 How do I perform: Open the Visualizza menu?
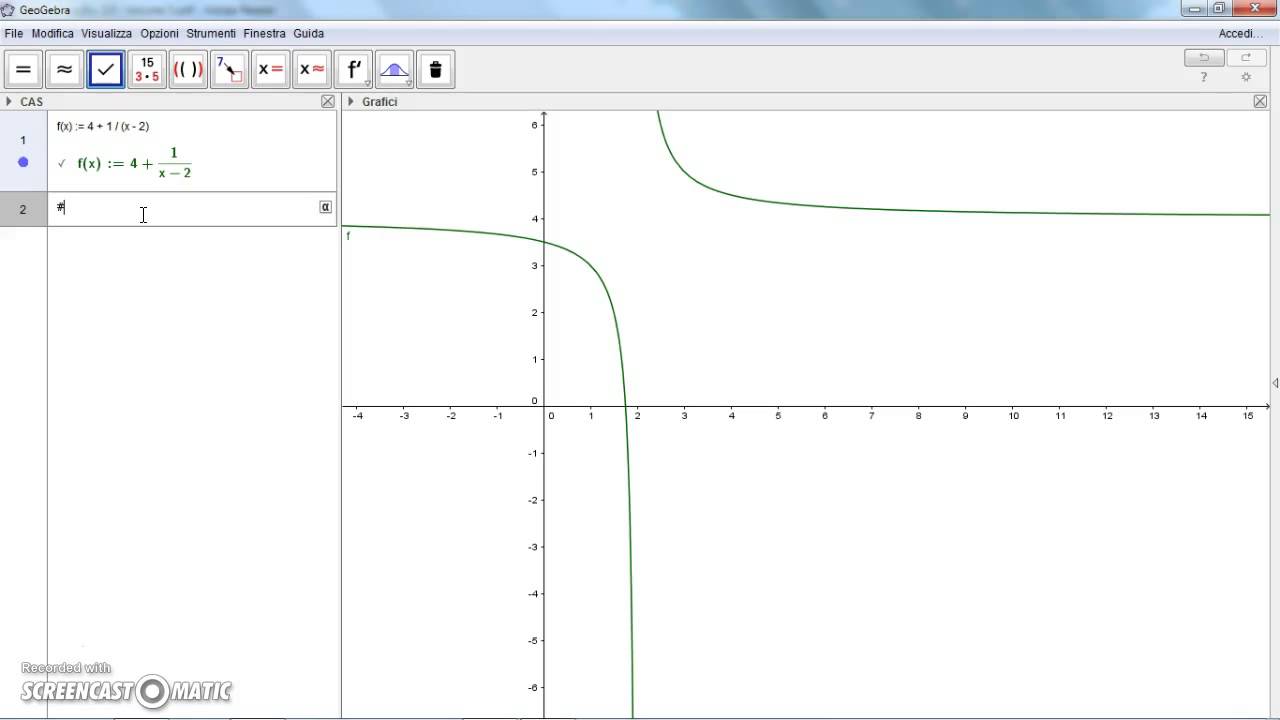(107, 33)
